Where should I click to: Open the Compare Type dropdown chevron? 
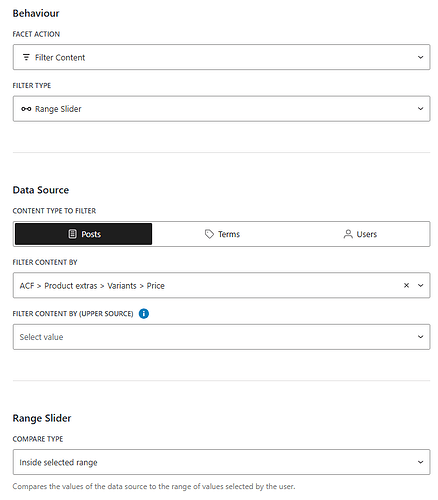[421, 462]
